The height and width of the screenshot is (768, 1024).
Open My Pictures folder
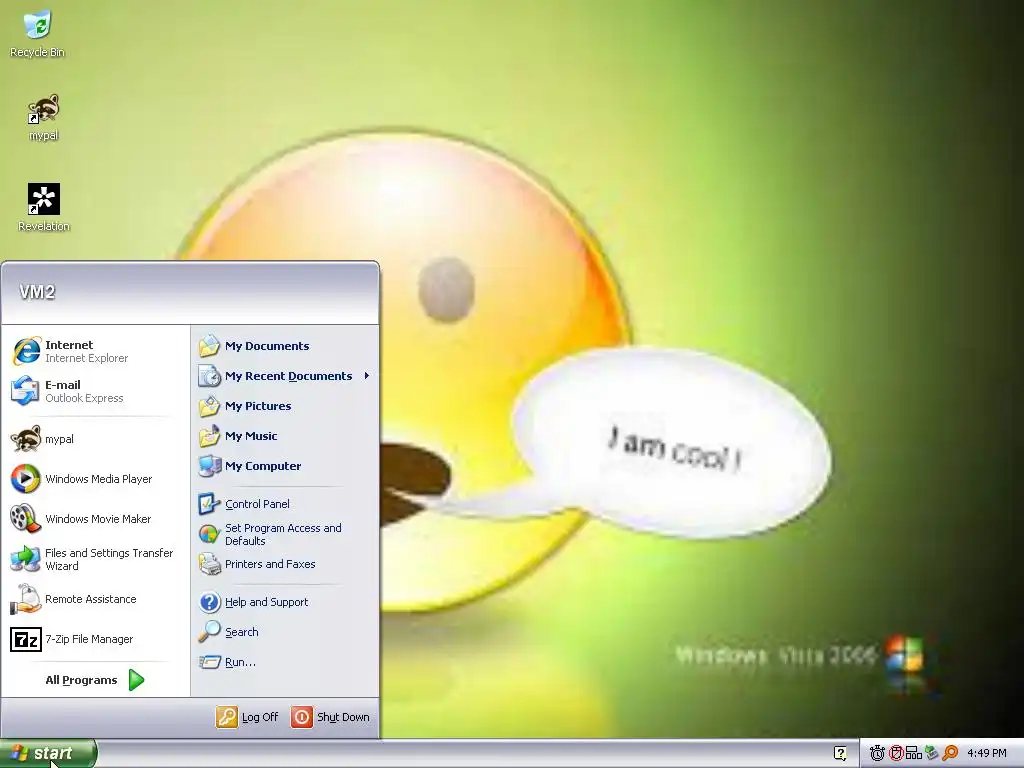[x=285, y=406]
